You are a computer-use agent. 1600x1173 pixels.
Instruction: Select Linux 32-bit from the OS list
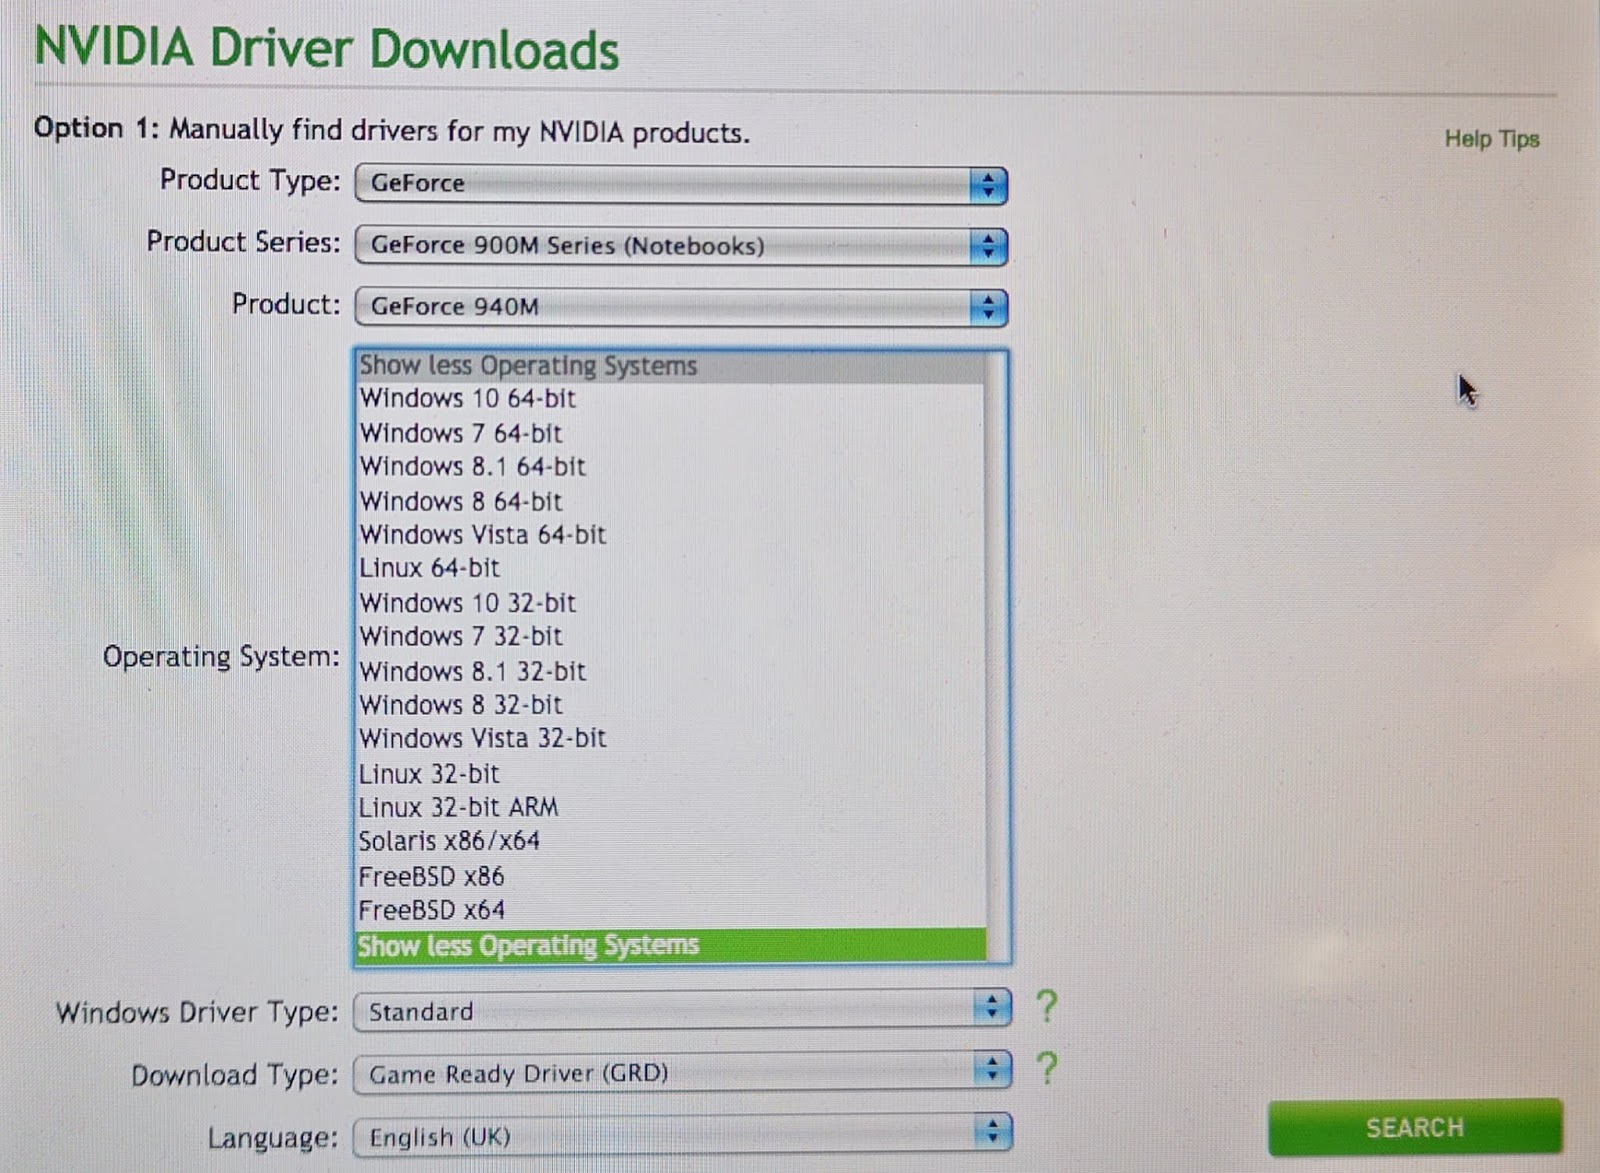[x=671, y=774]
